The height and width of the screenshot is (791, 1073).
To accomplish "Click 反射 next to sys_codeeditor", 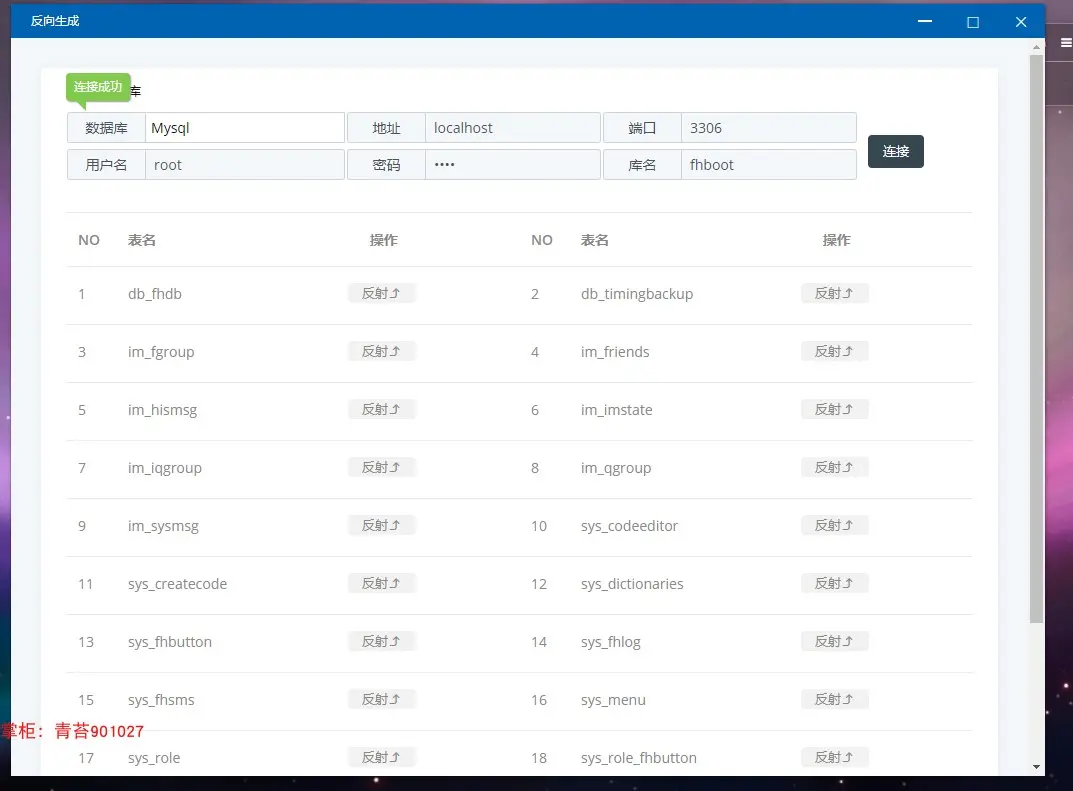I will [x=834, y=526].
